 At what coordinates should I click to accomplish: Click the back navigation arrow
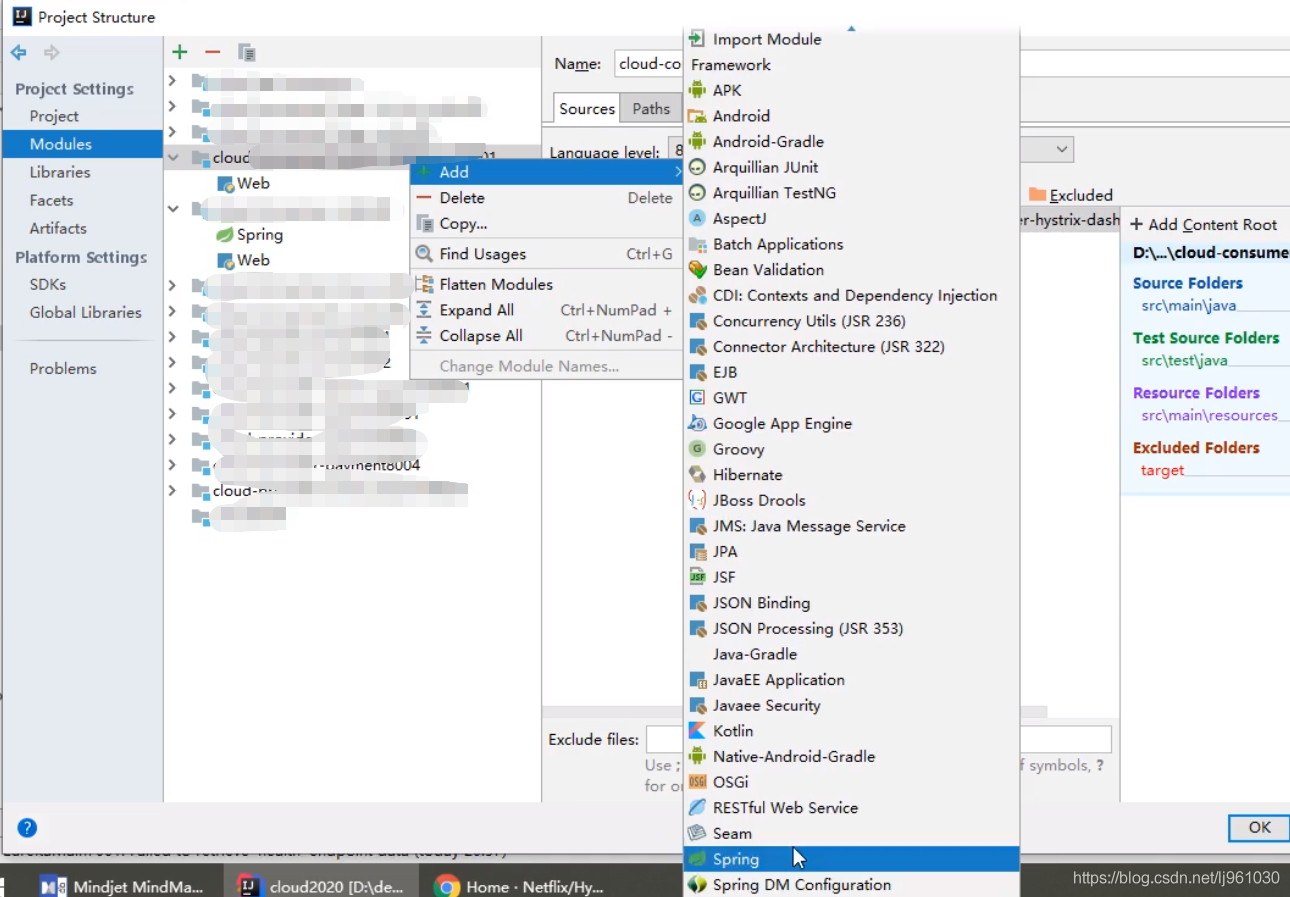[x=19, y=52]
